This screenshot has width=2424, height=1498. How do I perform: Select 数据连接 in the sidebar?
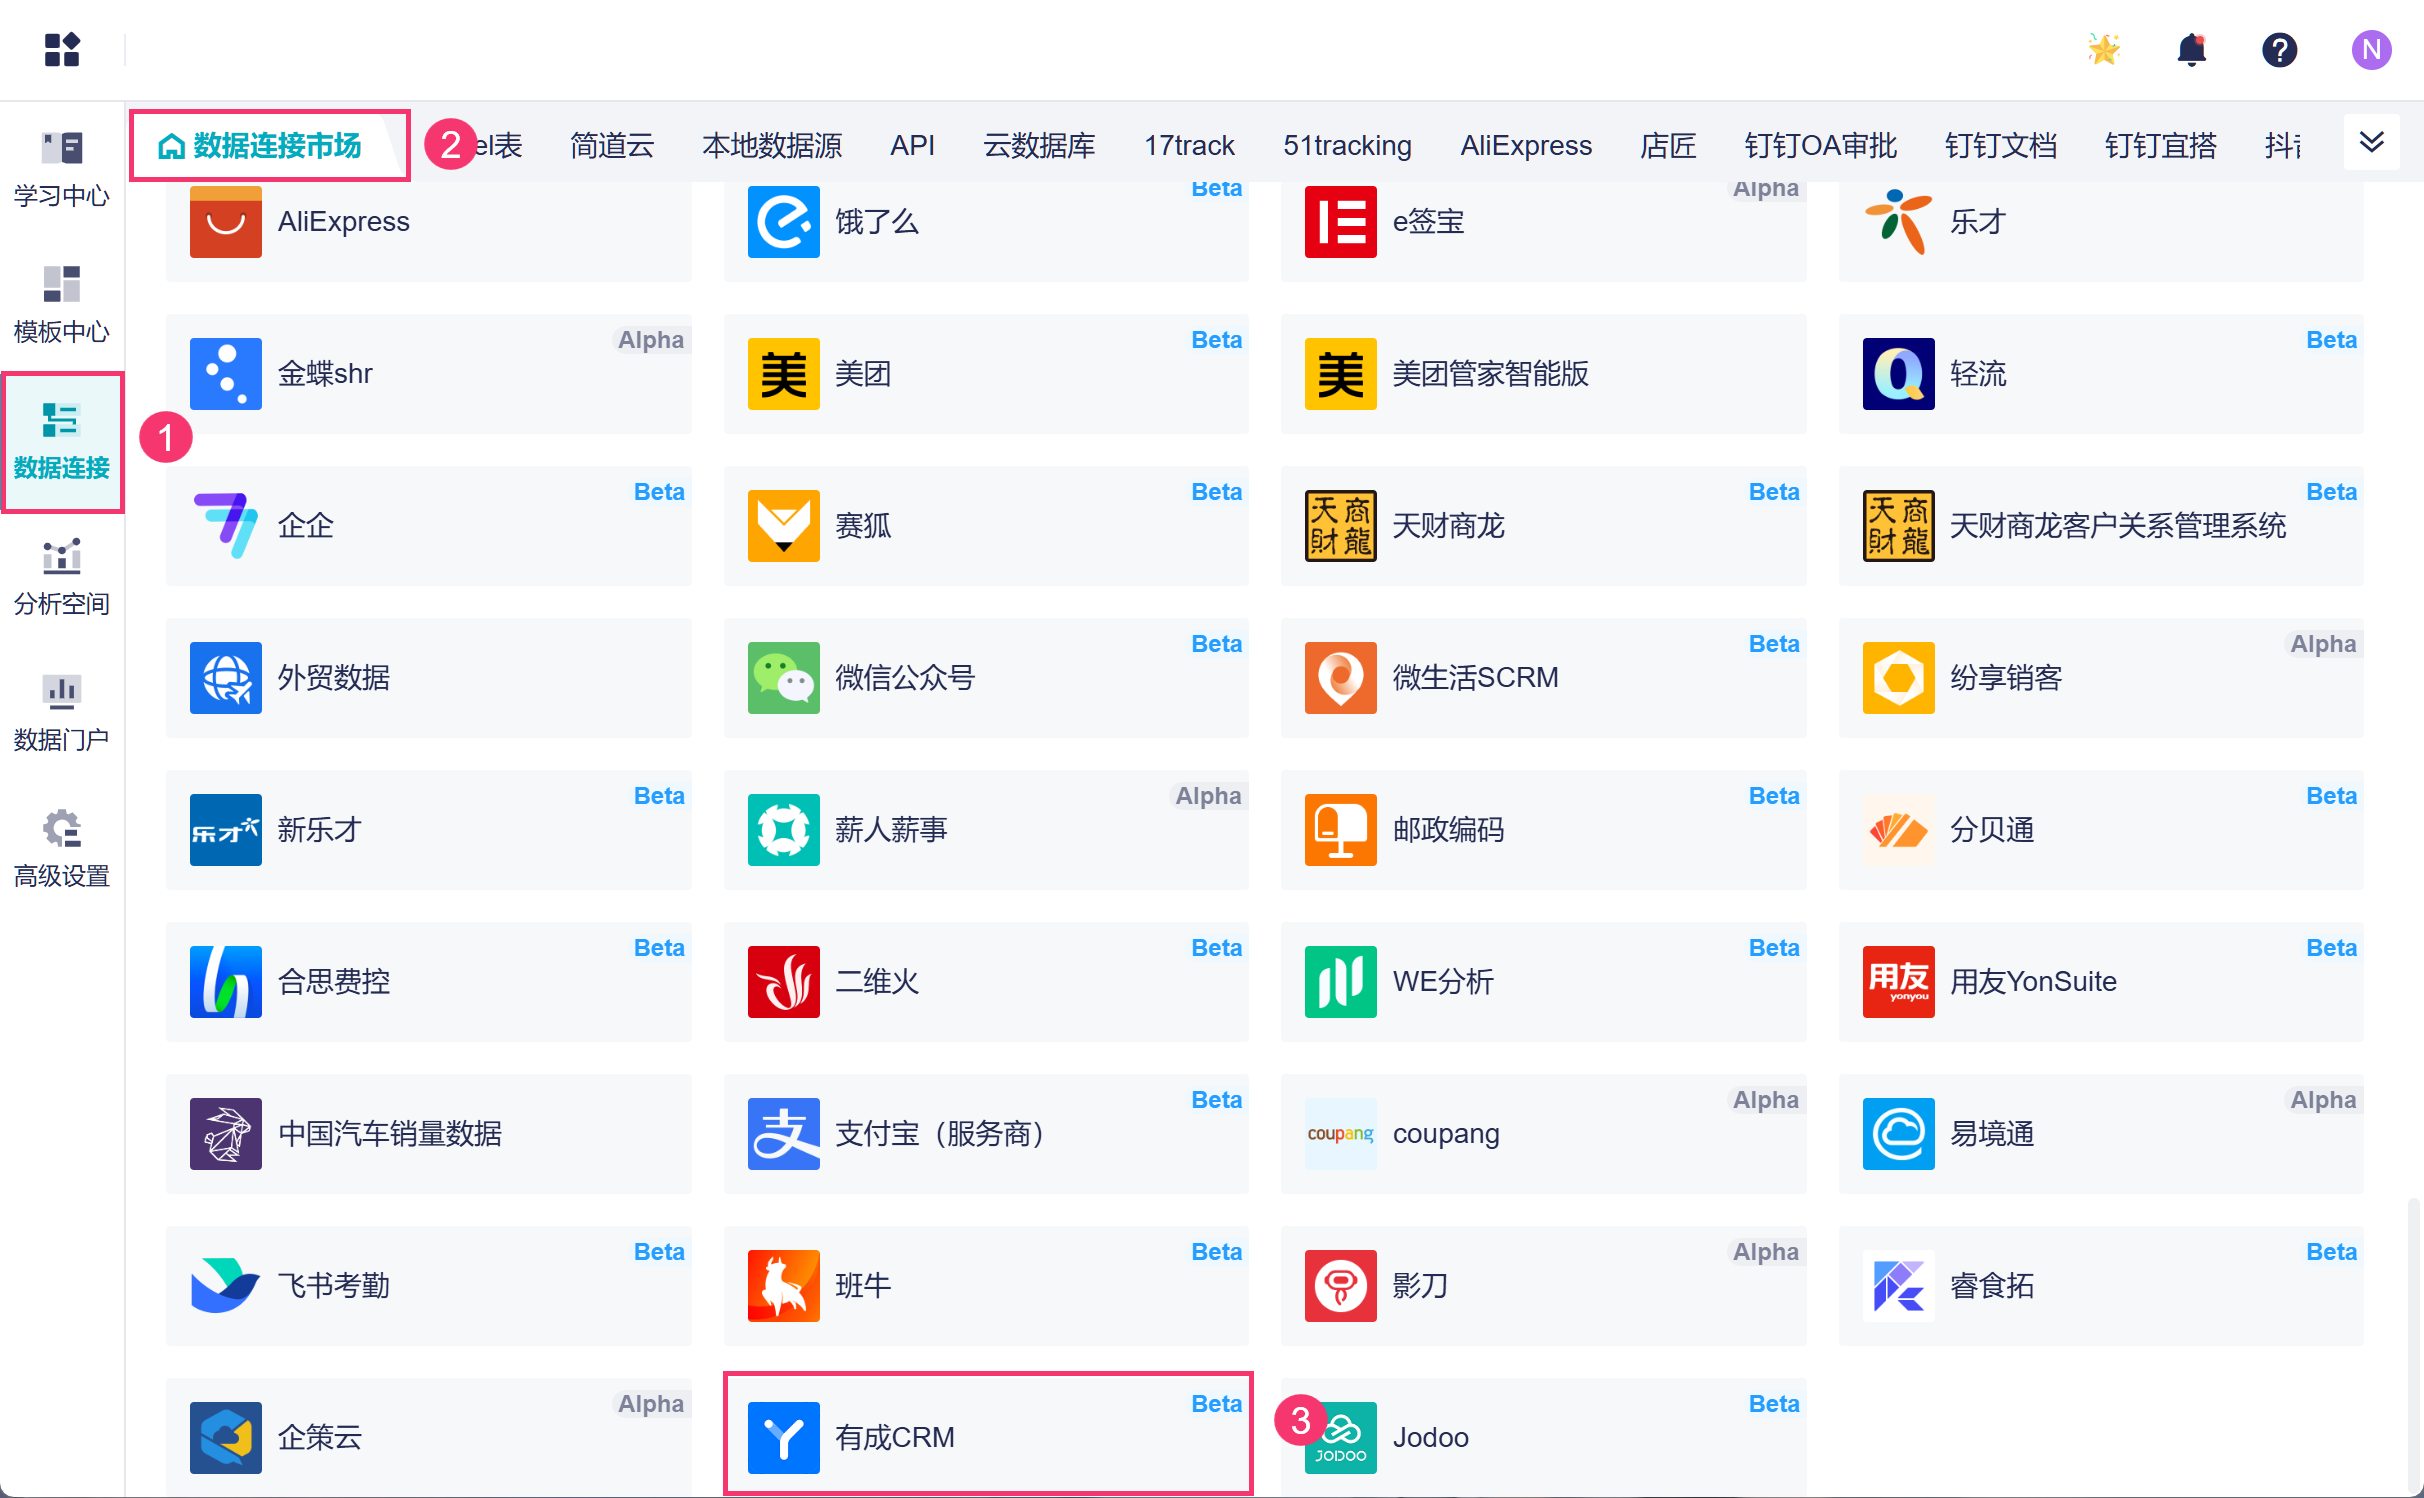[62, 441]
